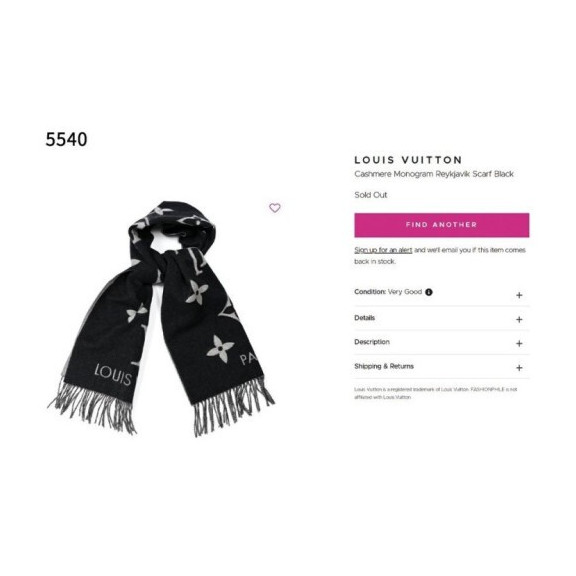Click the Sold Out status text
576x576 pixels.
(371, 195)
